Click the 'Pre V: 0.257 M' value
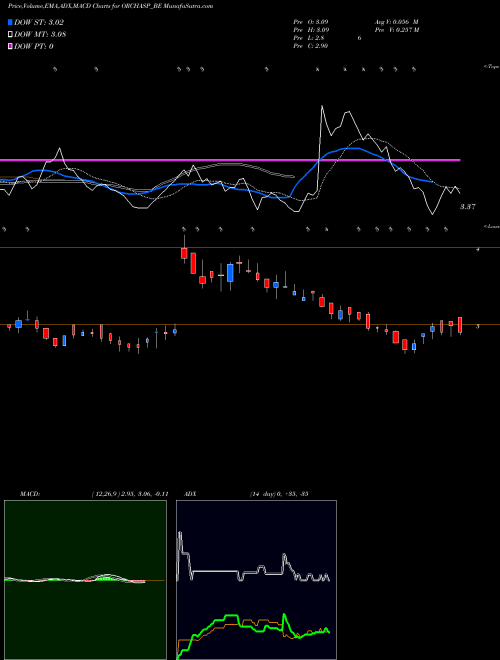This screenshot has height=660, width=500. (x=396, y=30)
